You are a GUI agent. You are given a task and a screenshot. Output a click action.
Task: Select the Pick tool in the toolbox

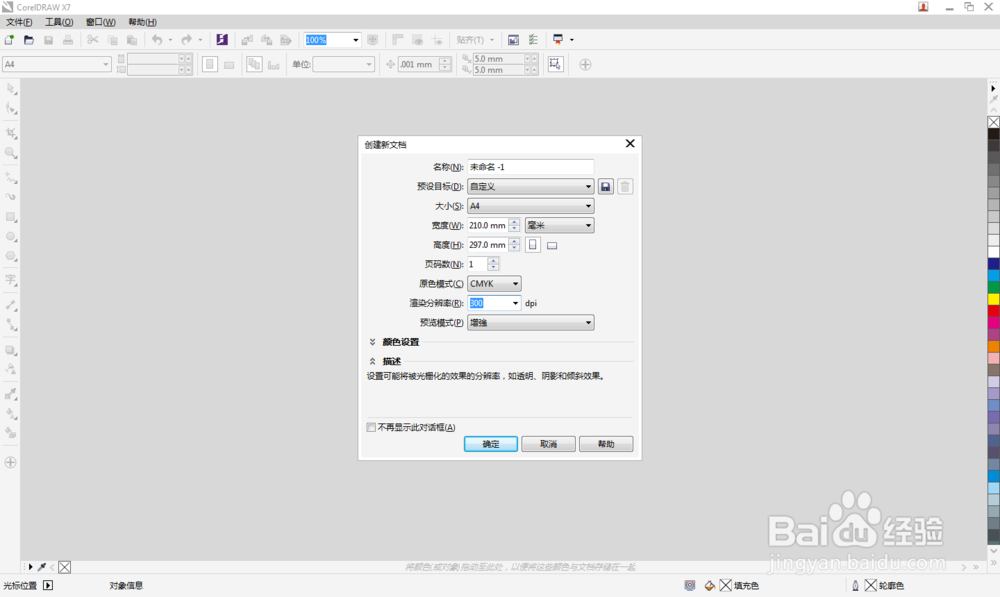click(x=11, y=89)
